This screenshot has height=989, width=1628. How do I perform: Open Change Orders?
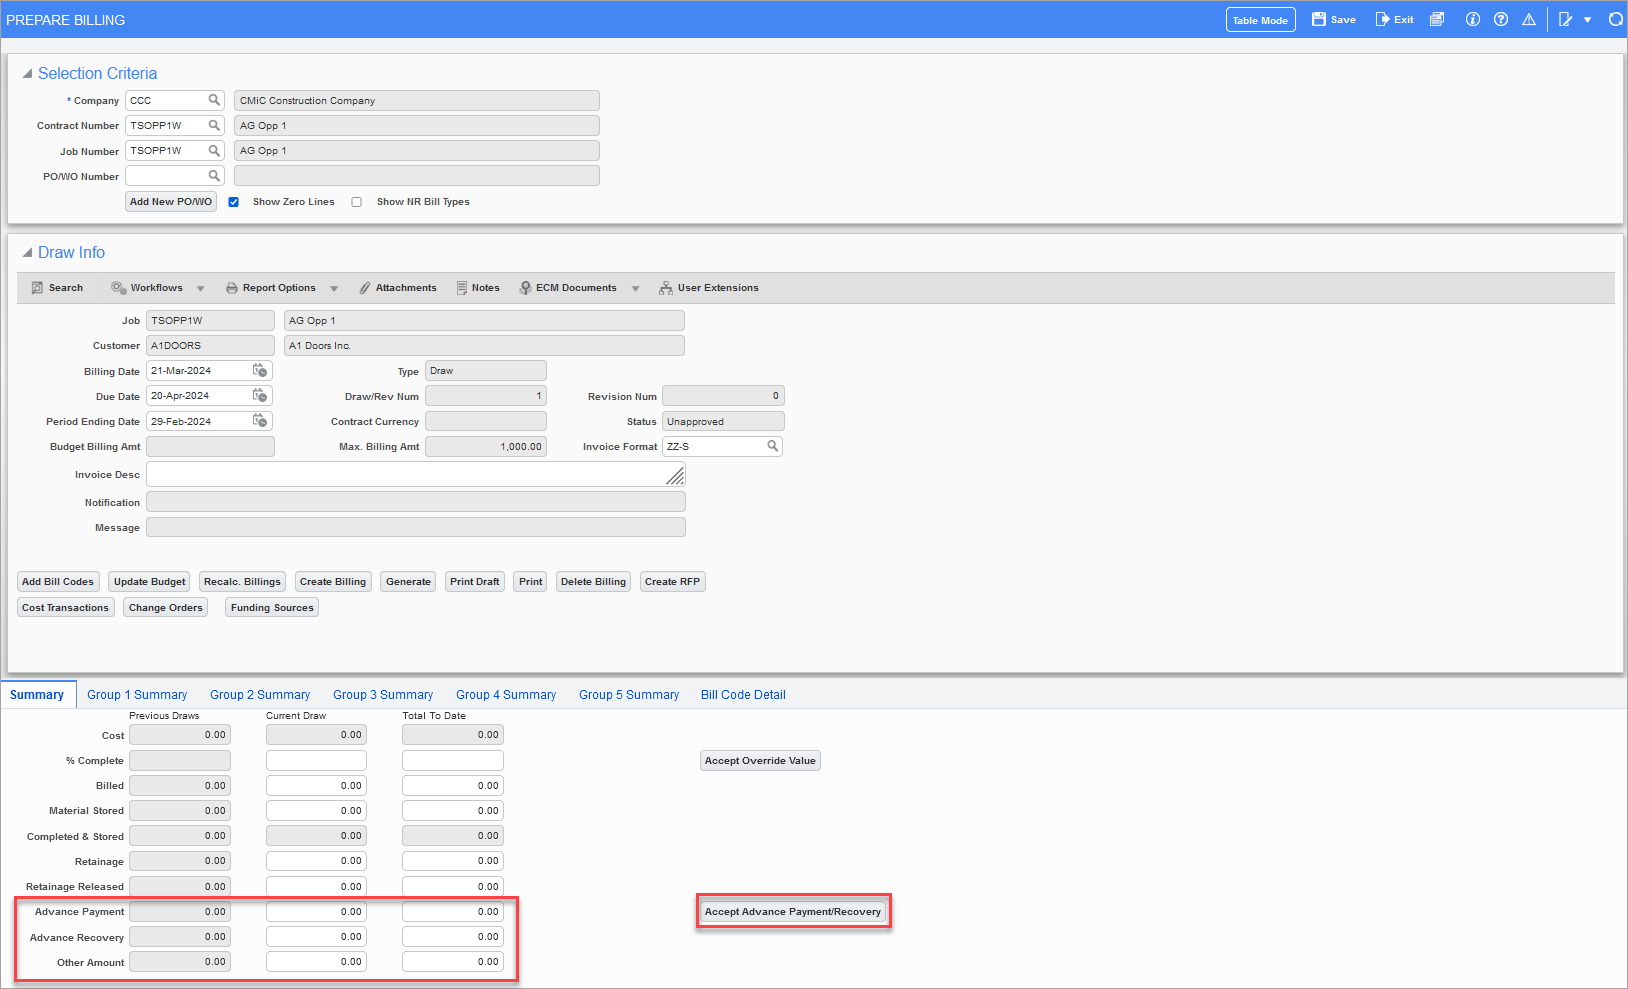point(166,608)
